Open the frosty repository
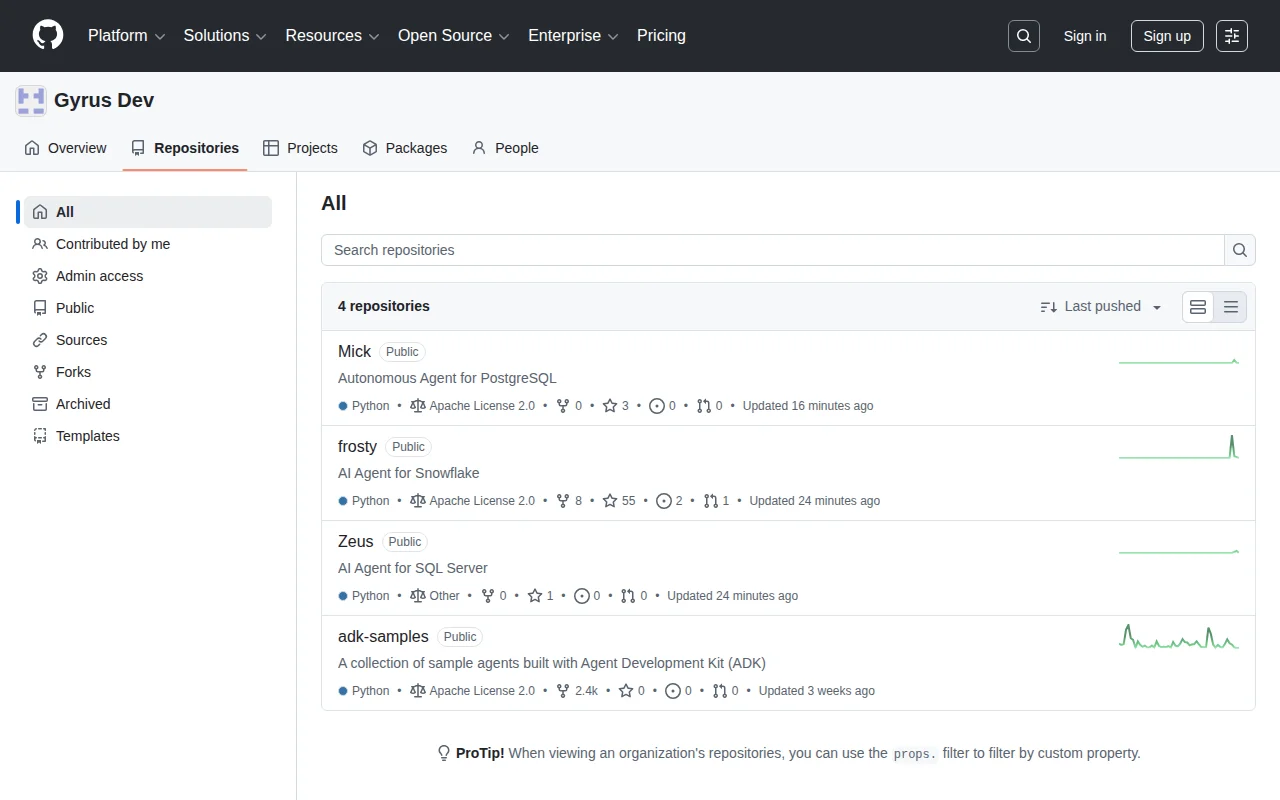Image resolution: width=1280 pixels, height=800 pixels. (x=357, y=447)
